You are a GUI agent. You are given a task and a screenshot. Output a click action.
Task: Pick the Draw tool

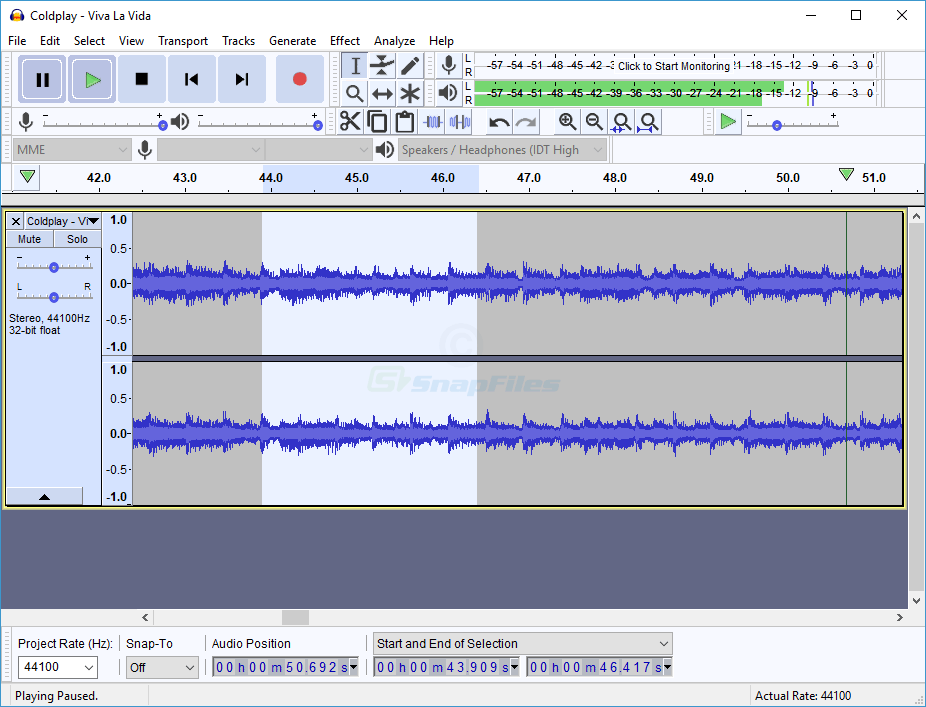410,65
